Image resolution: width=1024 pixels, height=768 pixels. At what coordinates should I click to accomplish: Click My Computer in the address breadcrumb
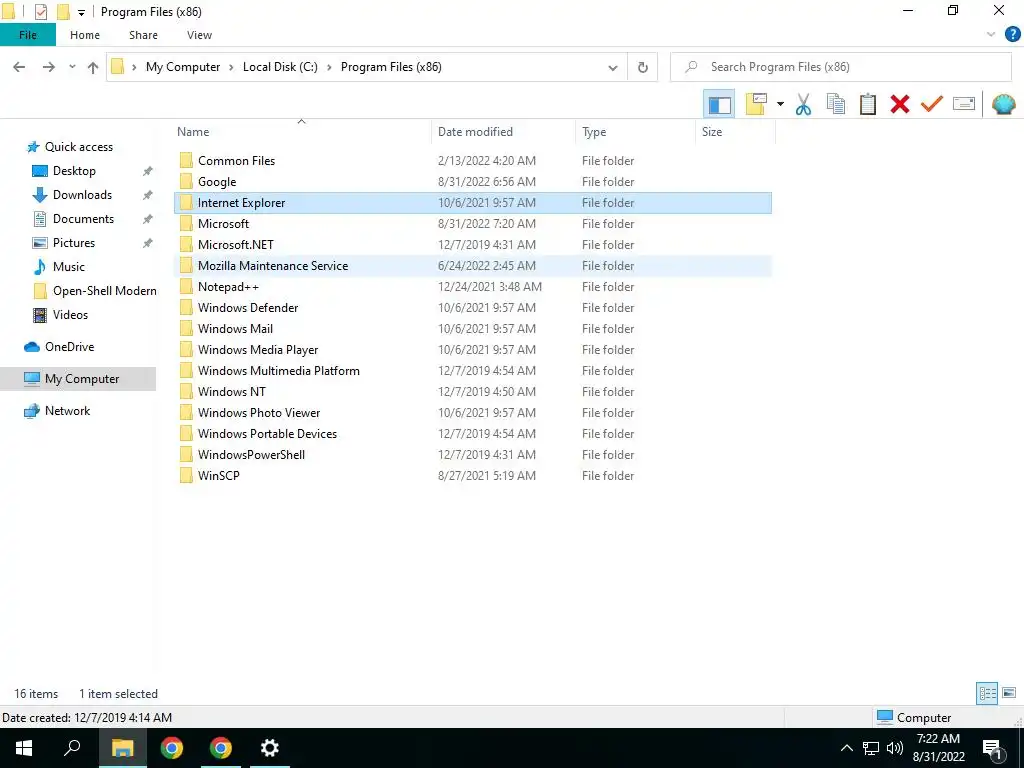click(x=183, y=67)
